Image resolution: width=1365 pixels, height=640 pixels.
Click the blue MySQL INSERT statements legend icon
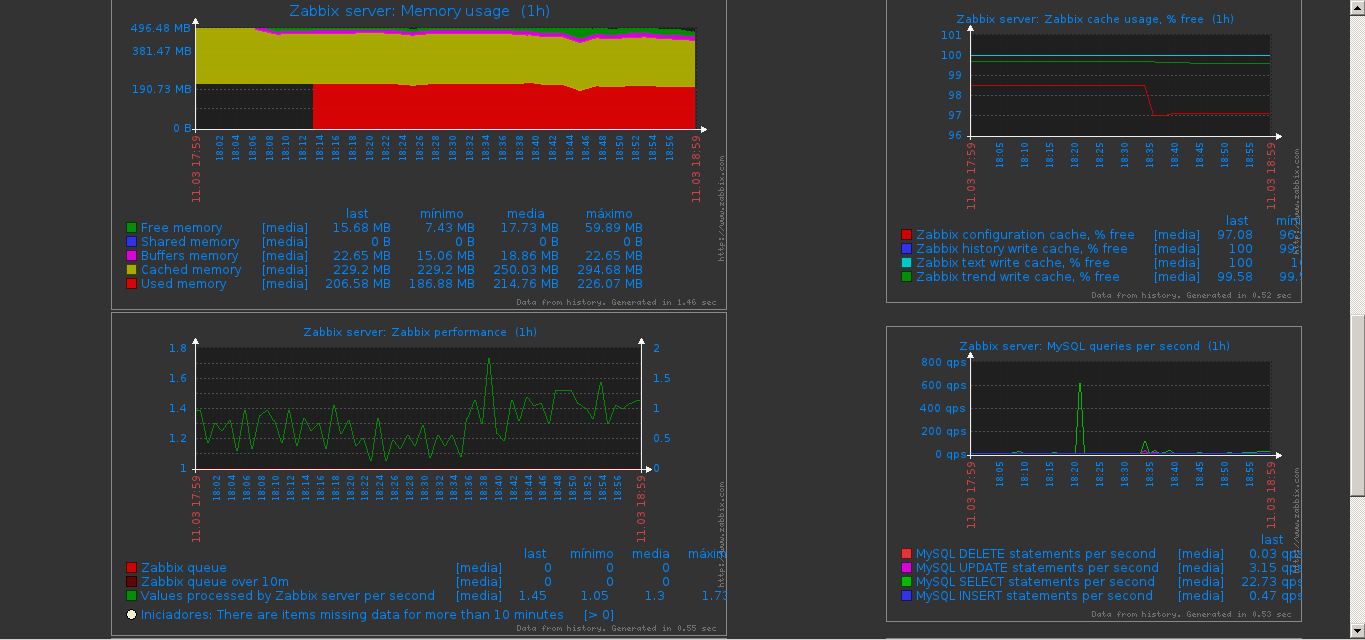coord(906,596)
